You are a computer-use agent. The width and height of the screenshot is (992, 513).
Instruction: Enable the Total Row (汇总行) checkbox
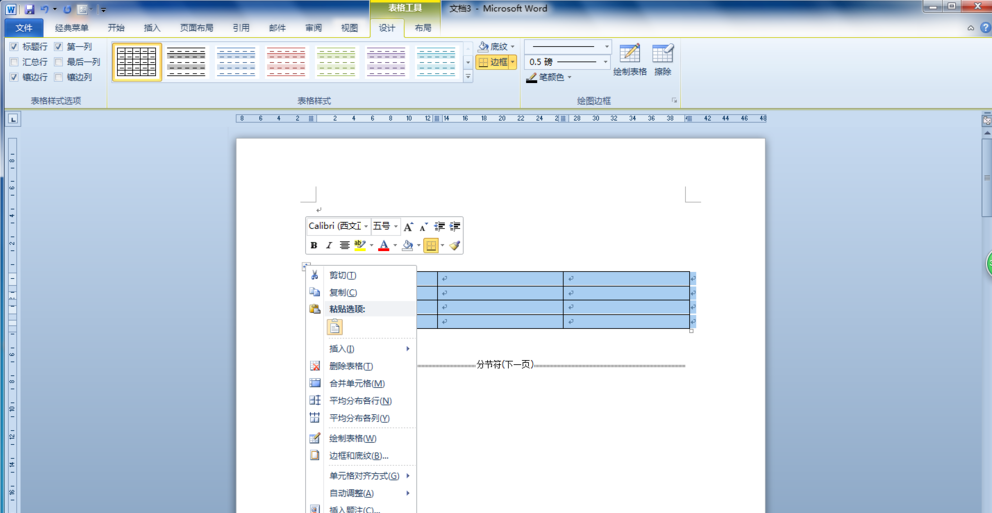pyautogui.click(x=14, y=62)
